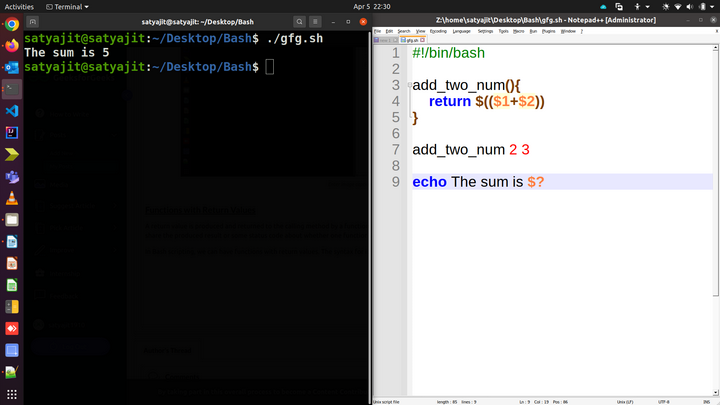Open the Edit menu in Notepad++
This screenshot has height=405, width=720.
pyautogui.click(x=389, y=31)
